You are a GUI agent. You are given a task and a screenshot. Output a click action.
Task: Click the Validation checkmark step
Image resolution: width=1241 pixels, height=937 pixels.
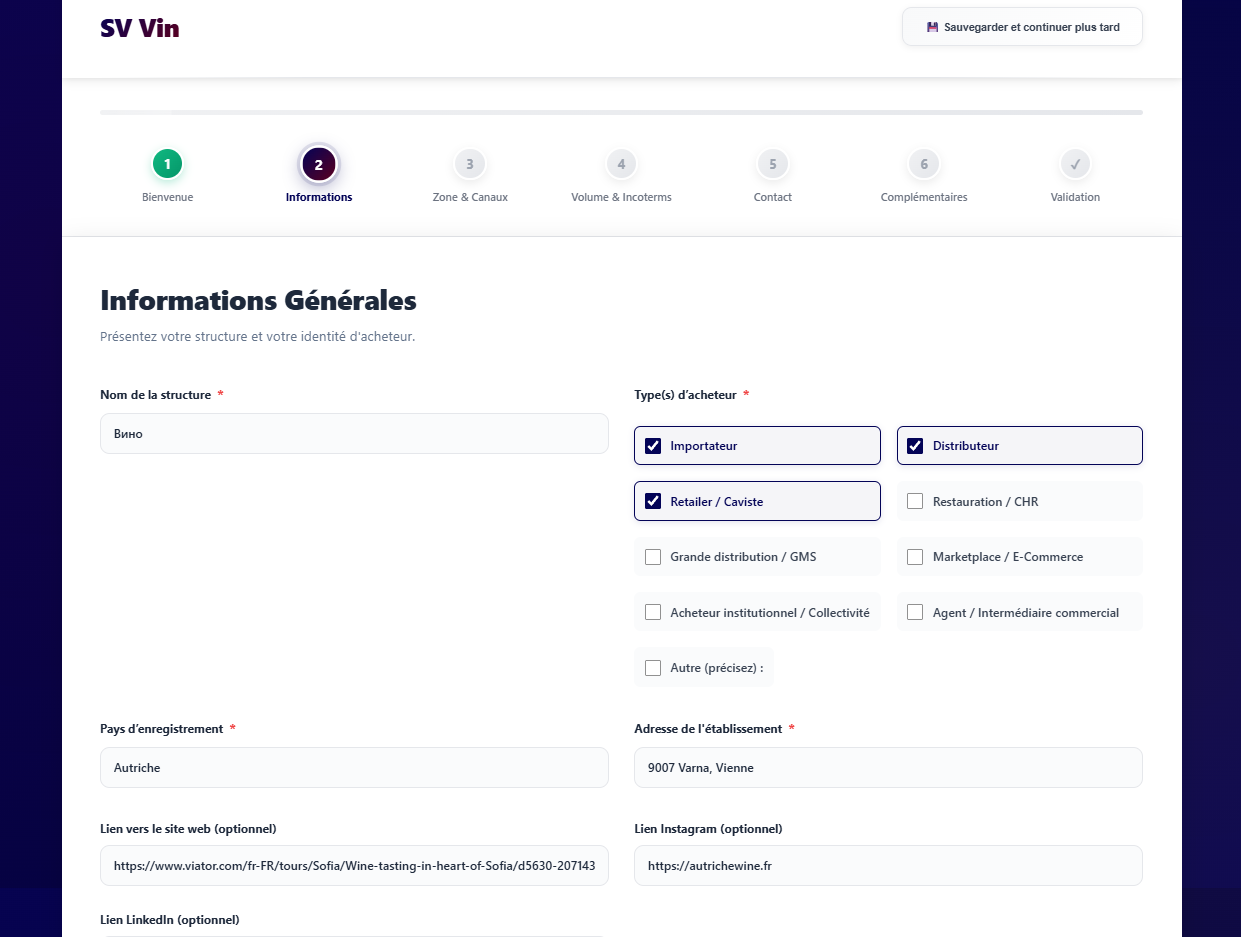[x=1075, y=164]
